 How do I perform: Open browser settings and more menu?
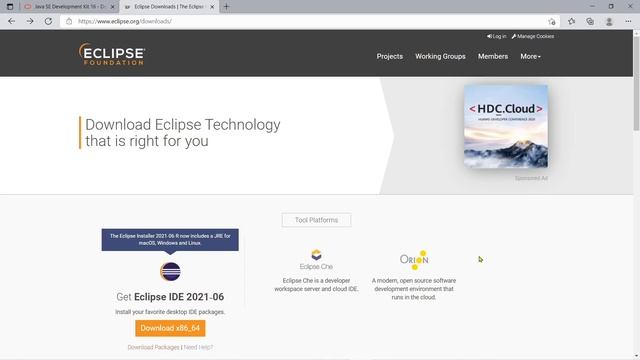(628, 21)
